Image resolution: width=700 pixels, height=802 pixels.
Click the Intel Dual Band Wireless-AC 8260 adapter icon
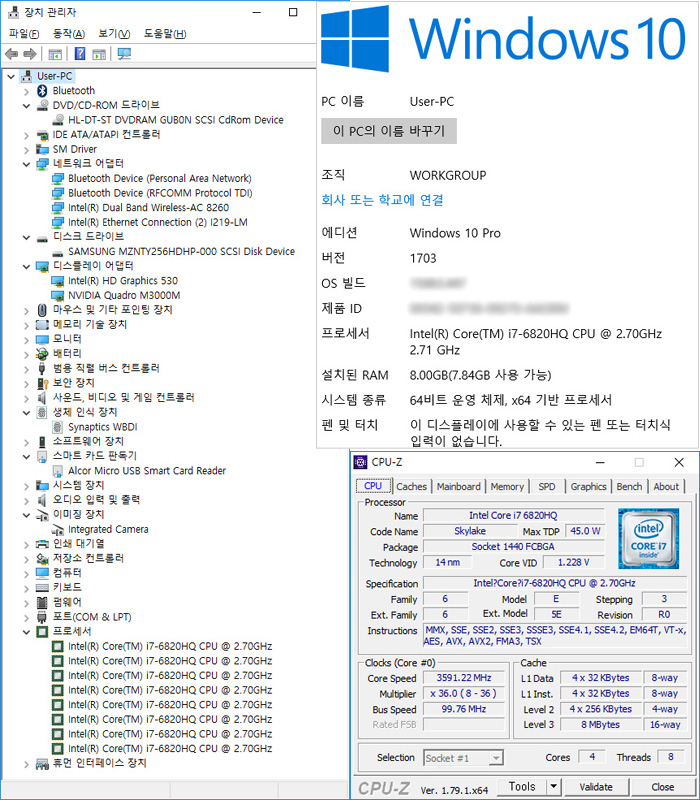(58, 208)
